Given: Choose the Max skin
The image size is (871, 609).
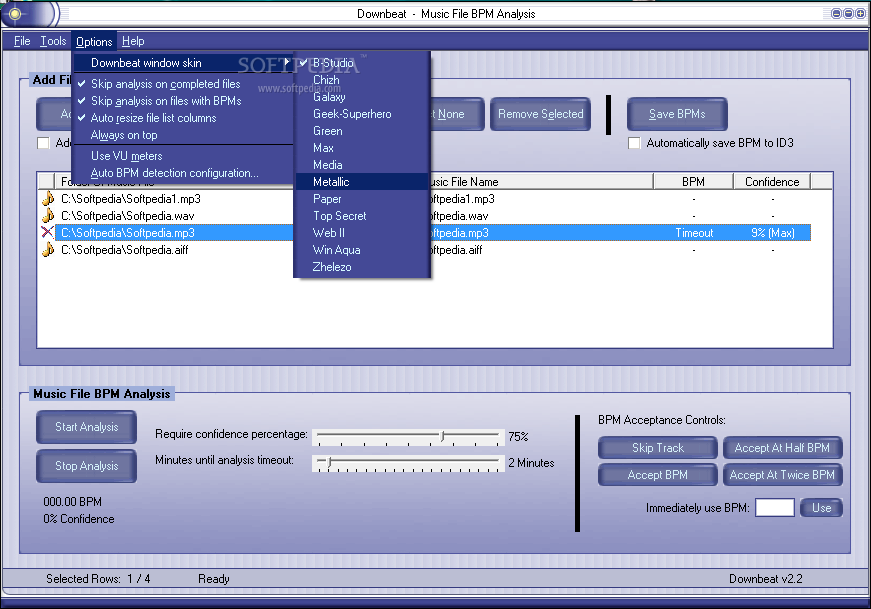Looking at the screenshot, I should 363,148.
